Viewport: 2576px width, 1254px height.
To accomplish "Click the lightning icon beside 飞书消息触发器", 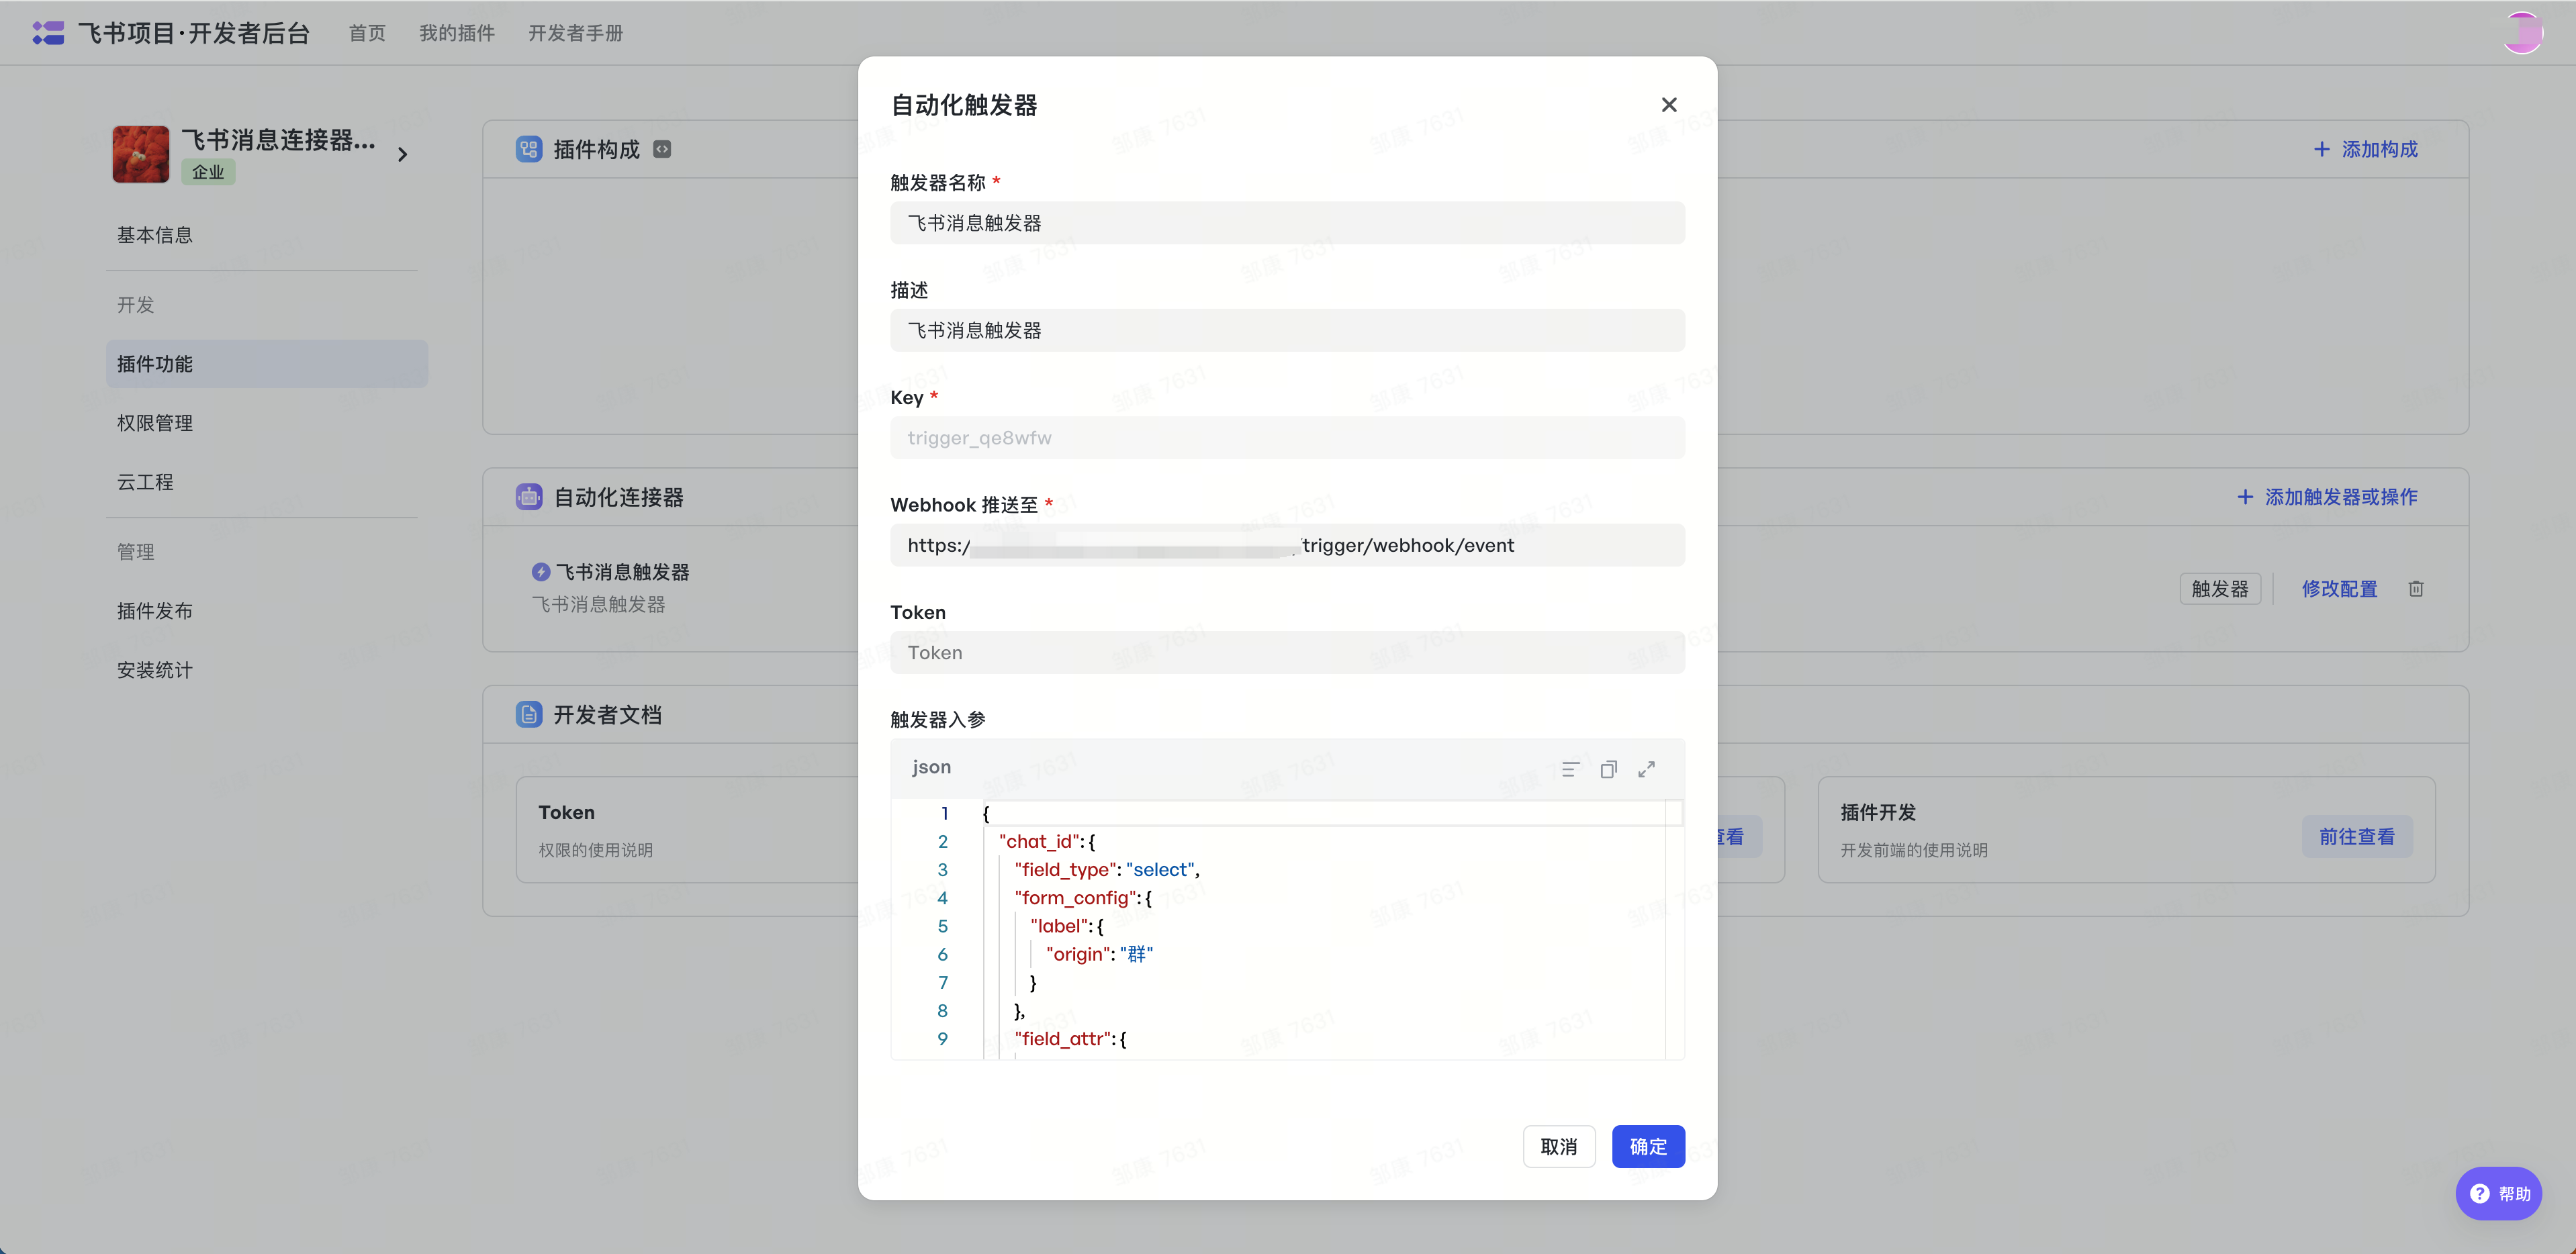I will click(x=541, y=572).
